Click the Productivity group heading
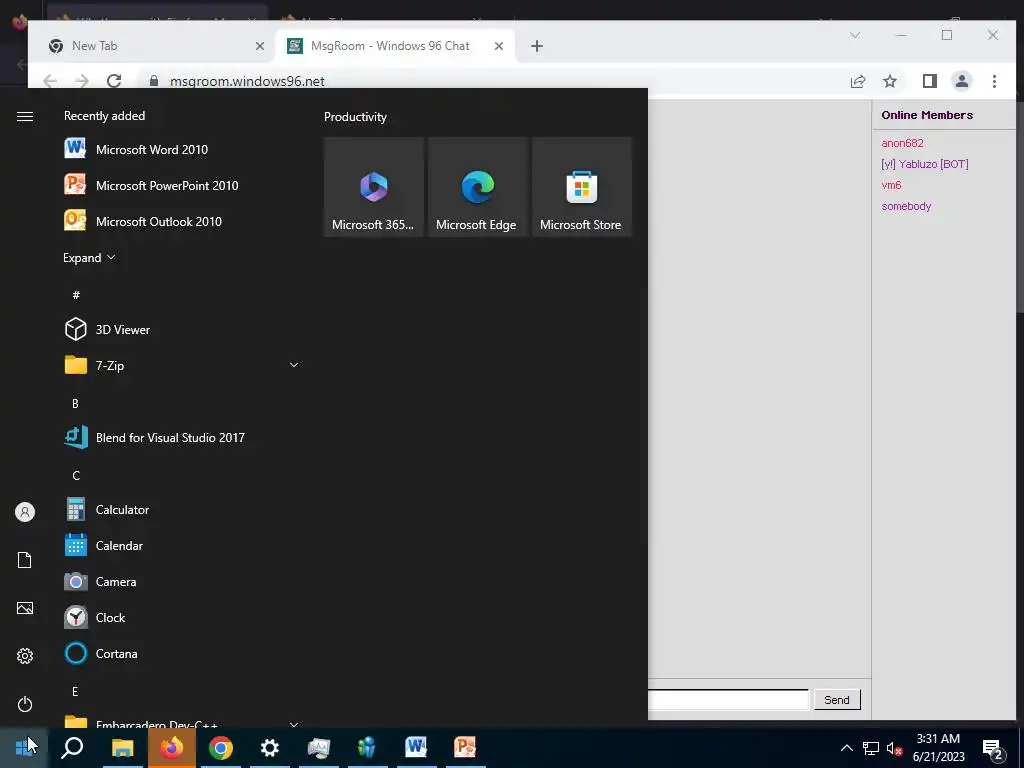The height and width of the screenshot is (768, 1024). (x=355, y=117)
